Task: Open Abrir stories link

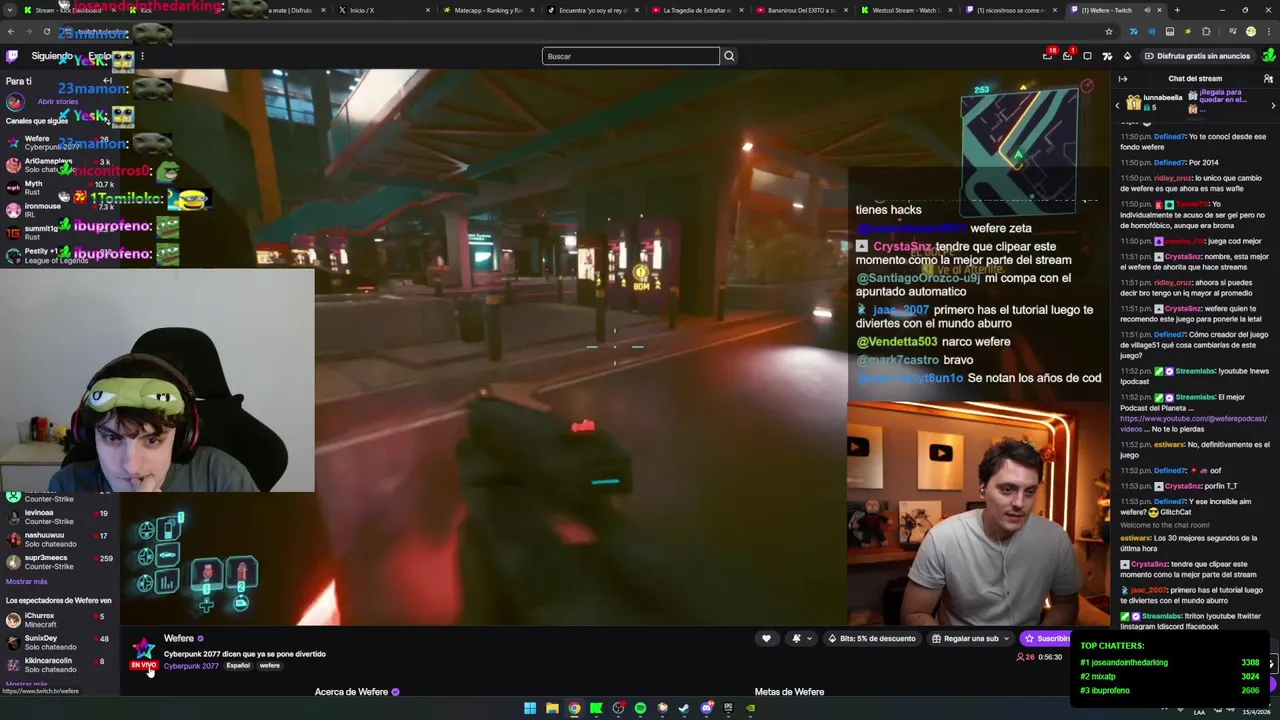Action: pos(58,102)
